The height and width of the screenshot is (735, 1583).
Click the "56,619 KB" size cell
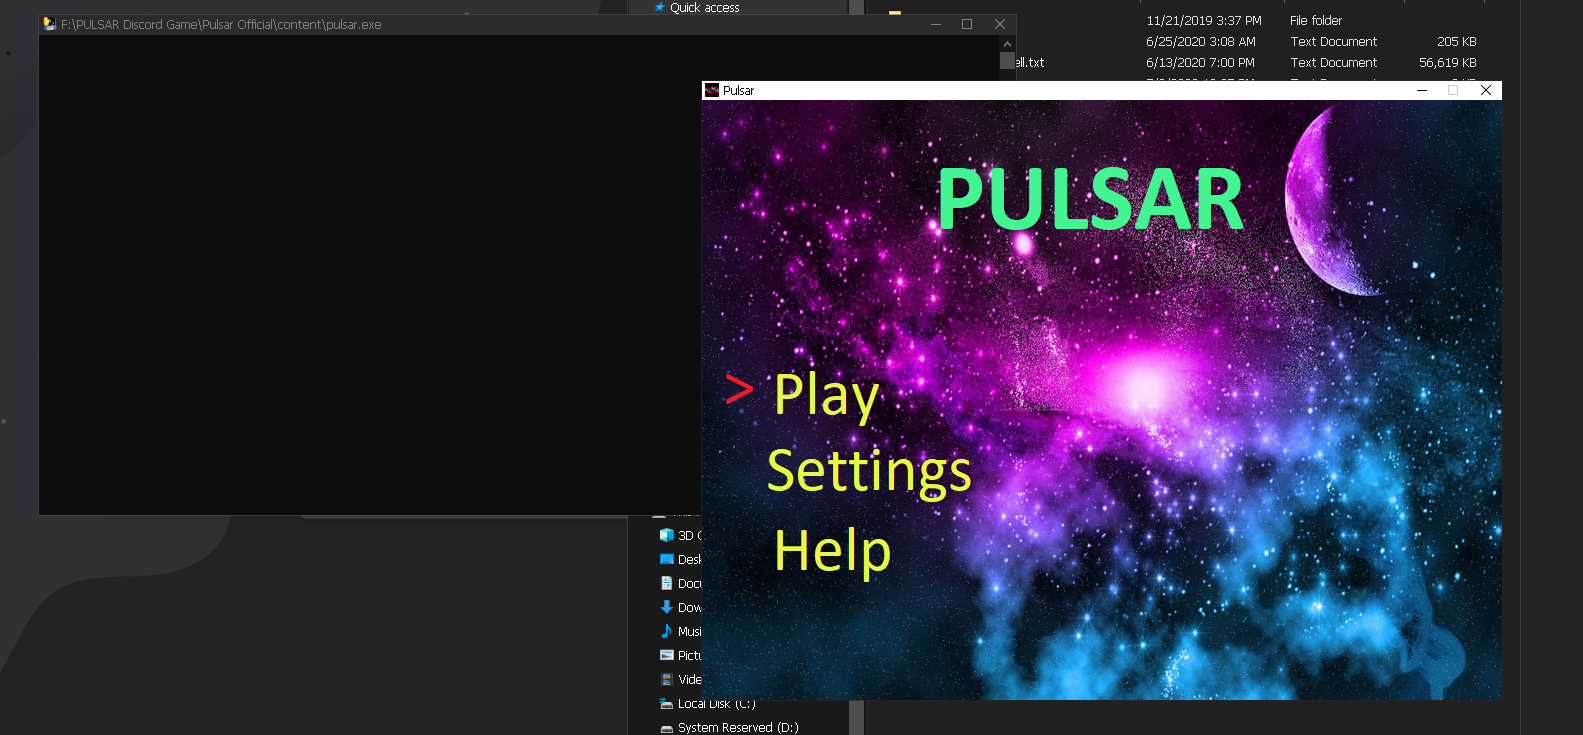(x=1448, y=62)
